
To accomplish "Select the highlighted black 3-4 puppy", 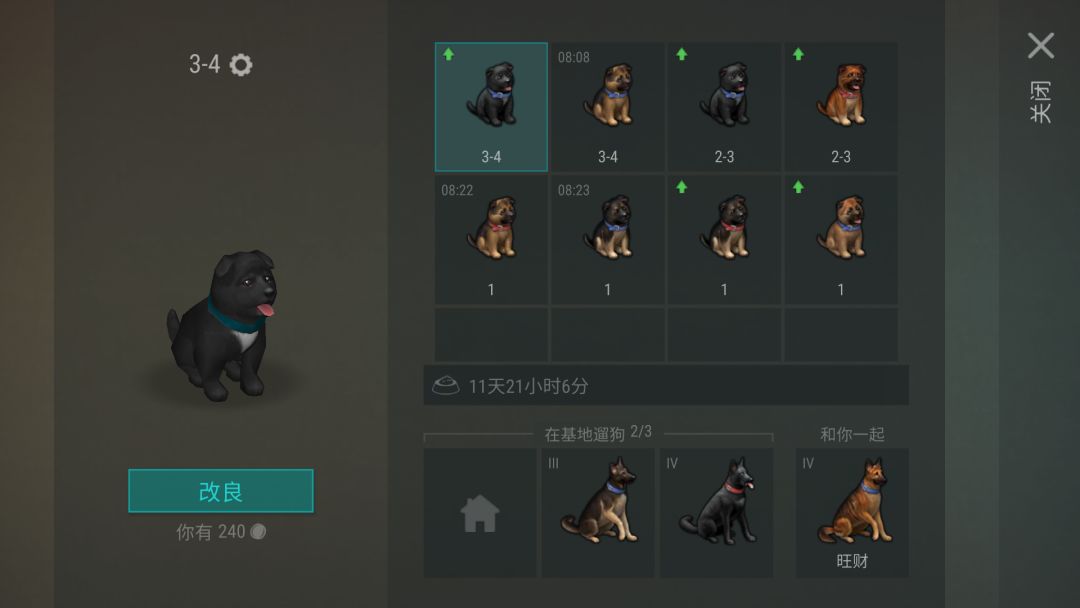I will click(x=491, y=107).
